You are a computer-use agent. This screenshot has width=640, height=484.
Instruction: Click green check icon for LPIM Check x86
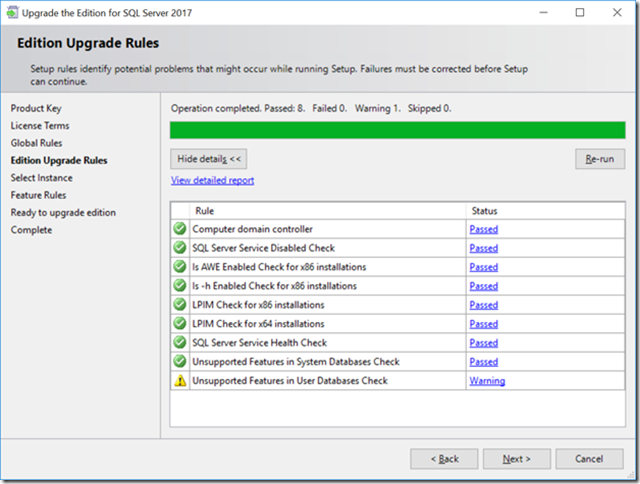pyautogui.click(x=180, y=304)
